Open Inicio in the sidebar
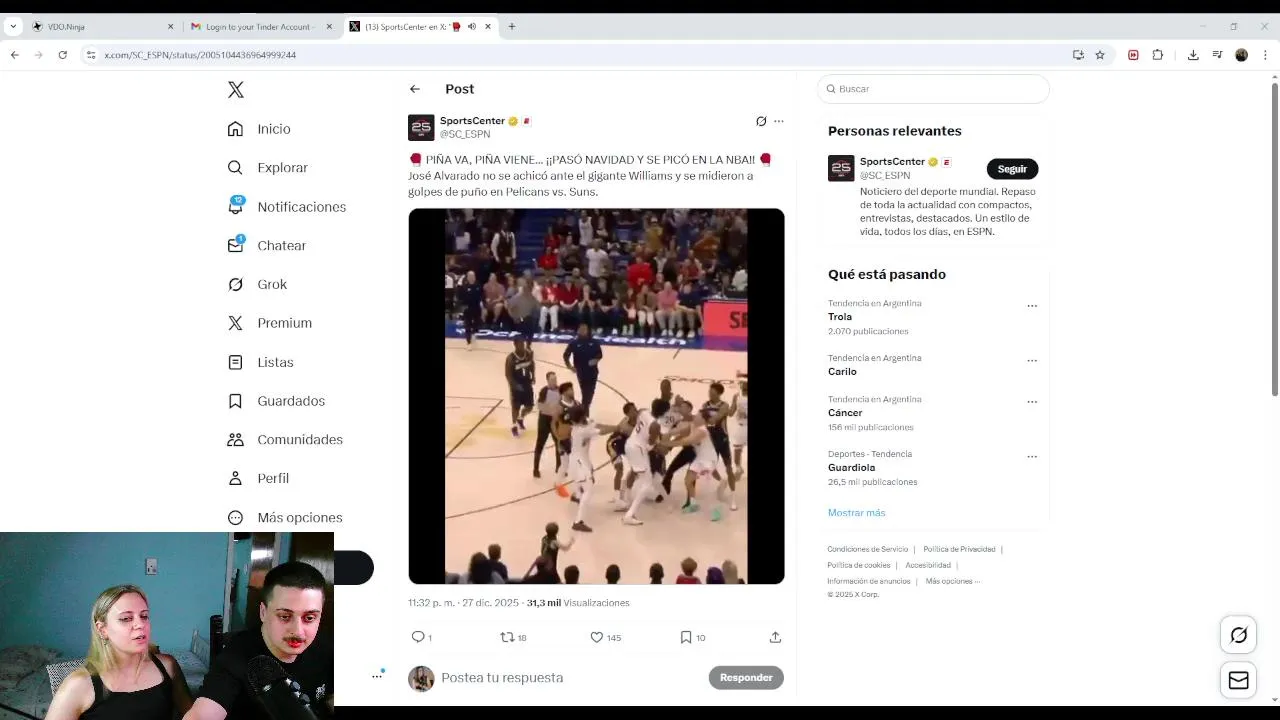This screenshot has width=1280, height=720. click(x=259, y=129)
